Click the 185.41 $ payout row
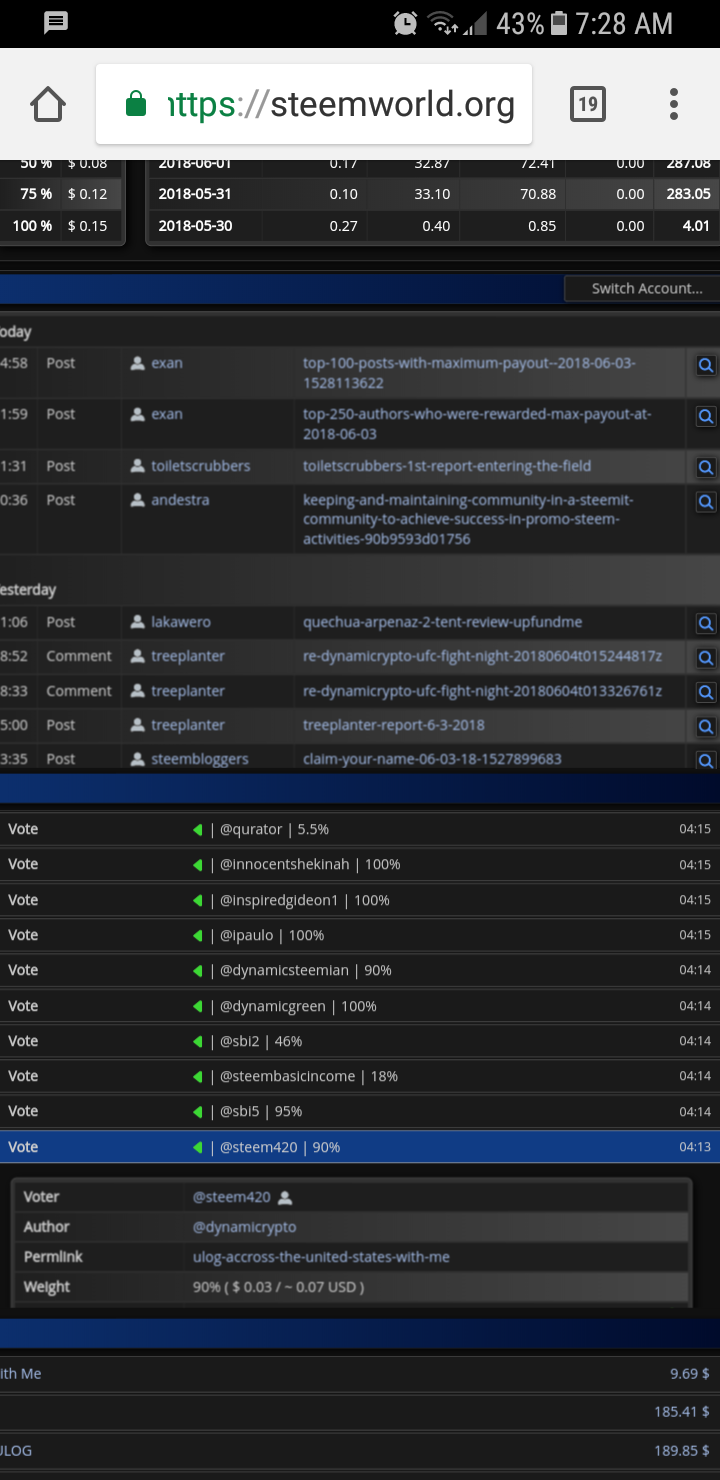This screenshot has width=720, height=1480. [360, 1412]
